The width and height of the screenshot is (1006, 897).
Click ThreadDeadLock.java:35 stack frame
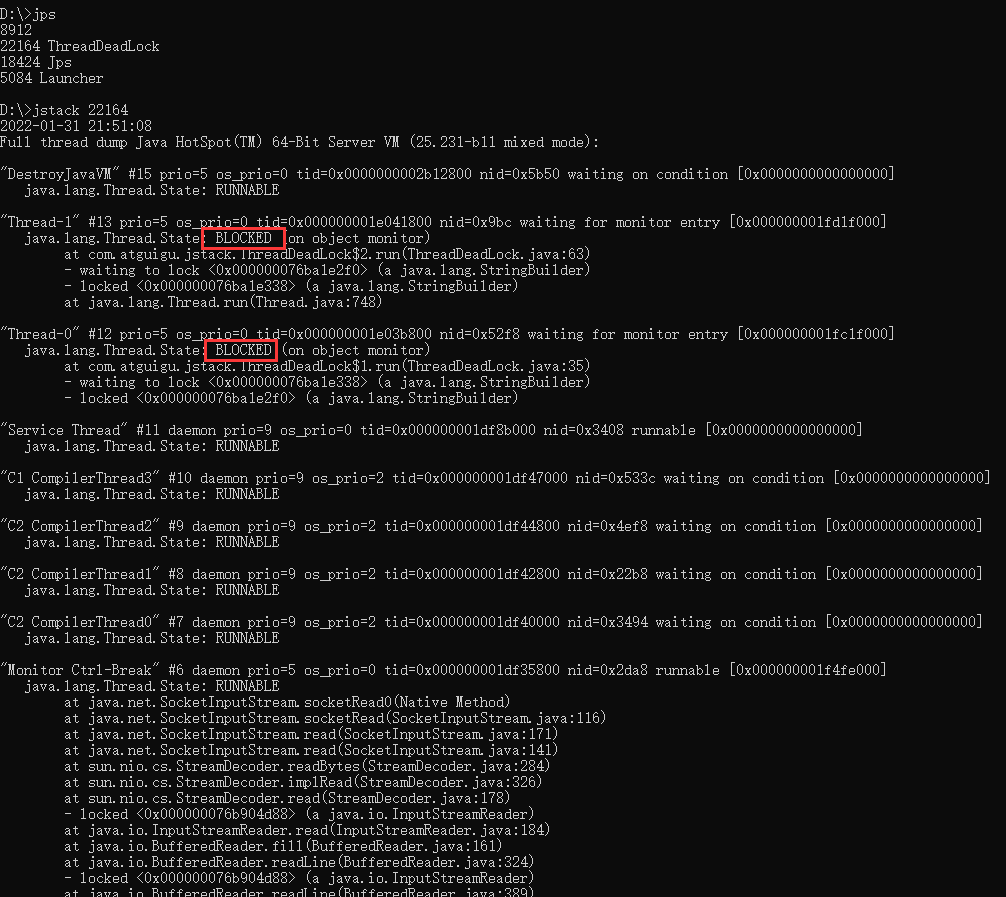pos(327,366)
